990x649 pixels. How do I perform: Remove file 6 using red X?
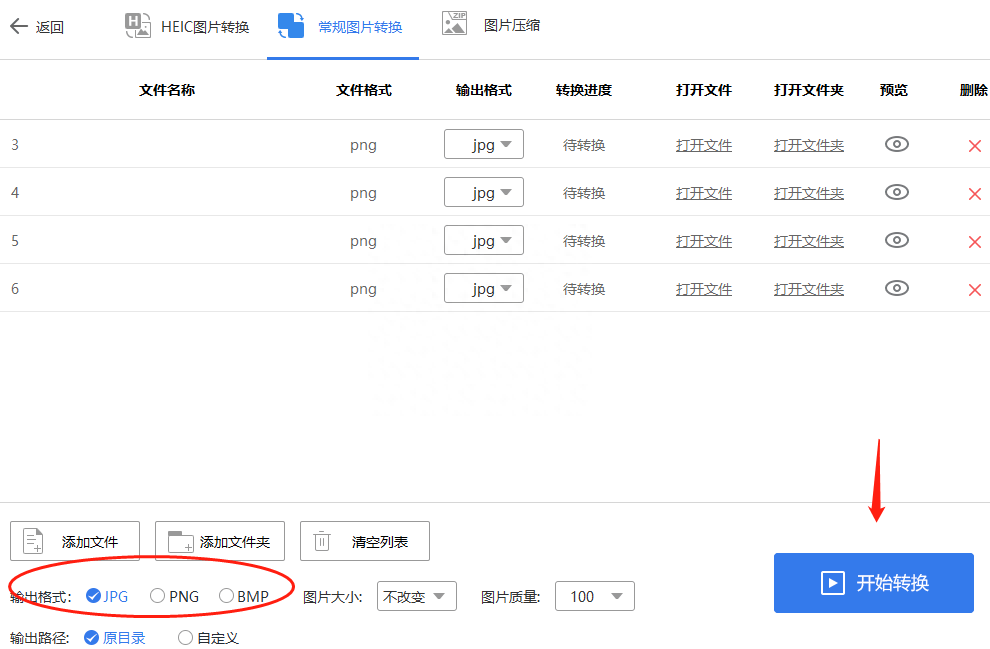coord(974,290)
